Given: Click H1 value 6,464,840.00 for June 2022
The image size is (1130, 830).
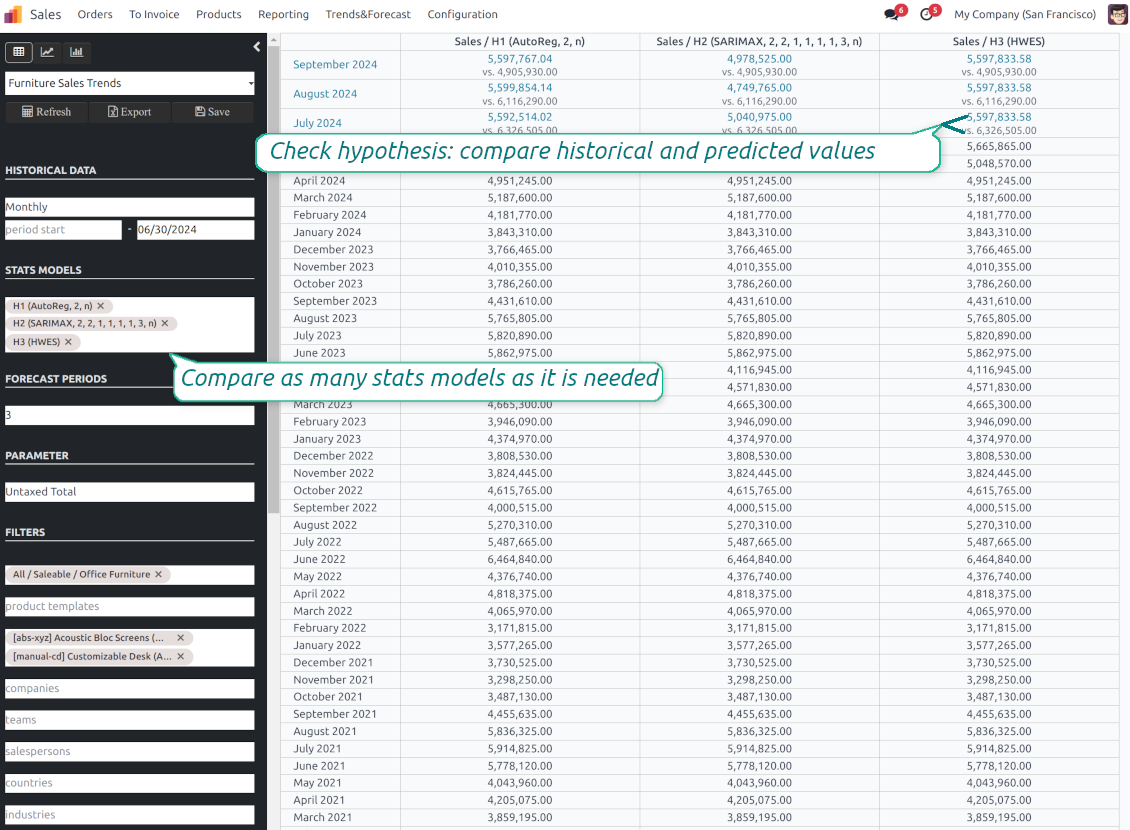Looking at the screenshot, I should 520,559.
